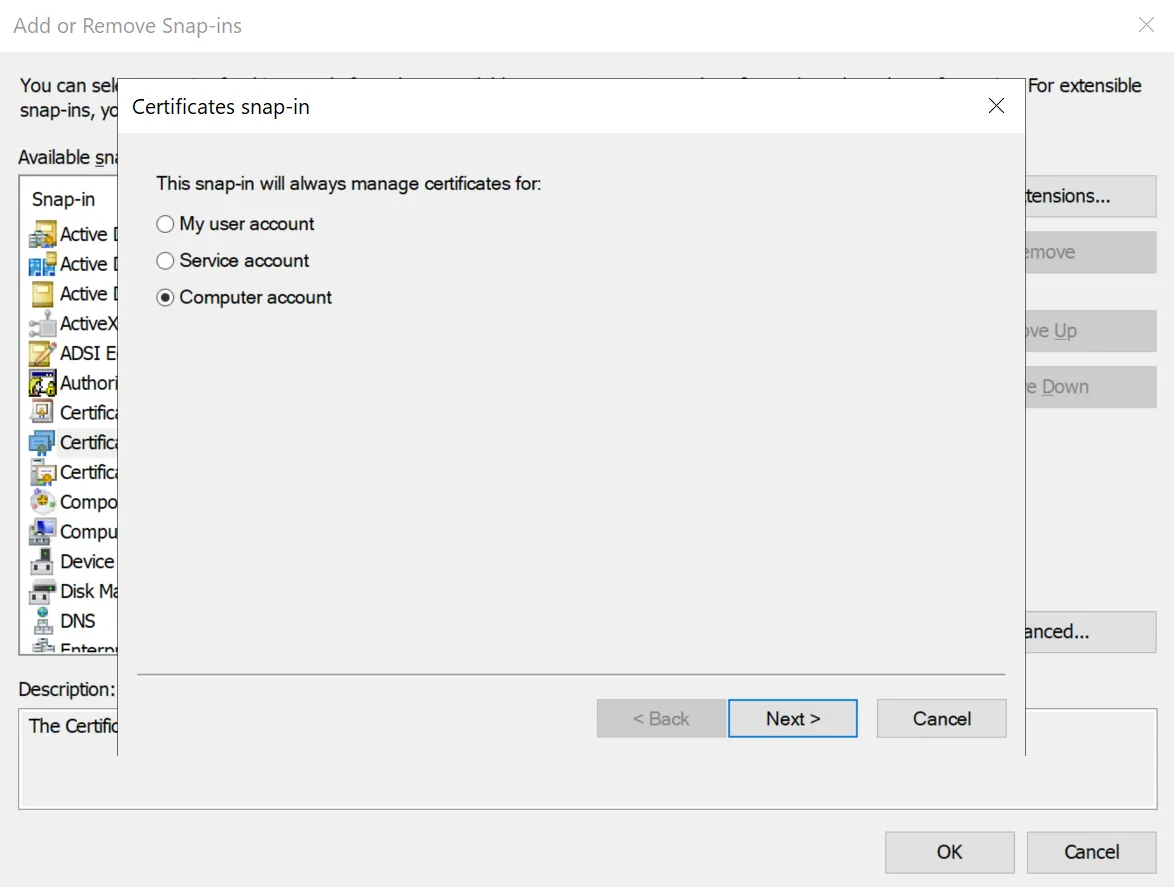Click the third Active Directory snap-in icon

43,294
